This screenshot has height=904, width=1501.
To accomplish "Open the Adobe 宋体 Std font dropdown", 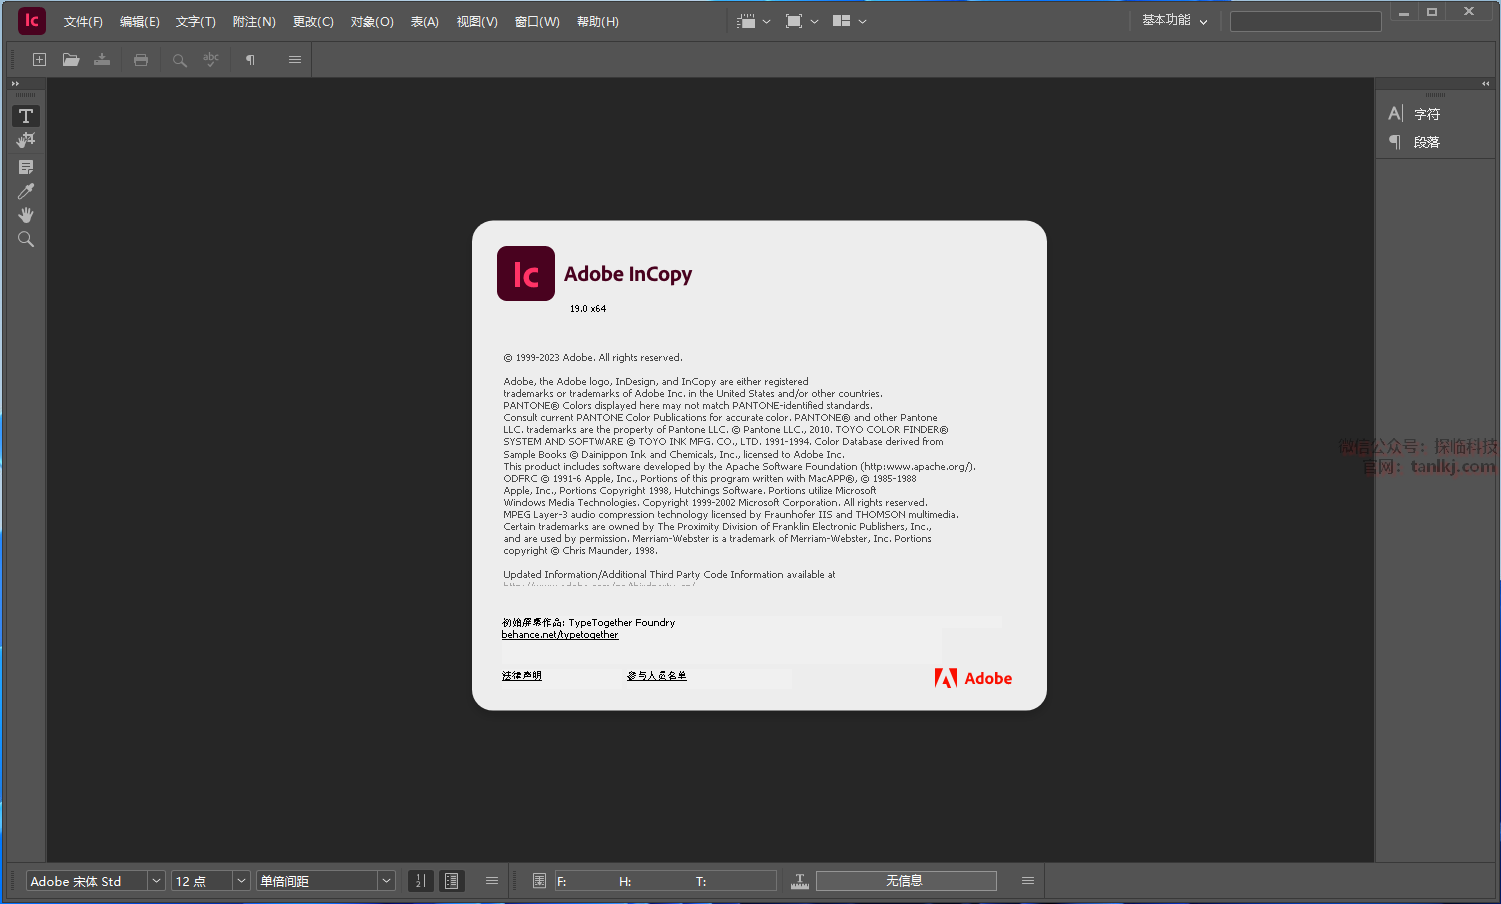I will (x=156, y=881).
